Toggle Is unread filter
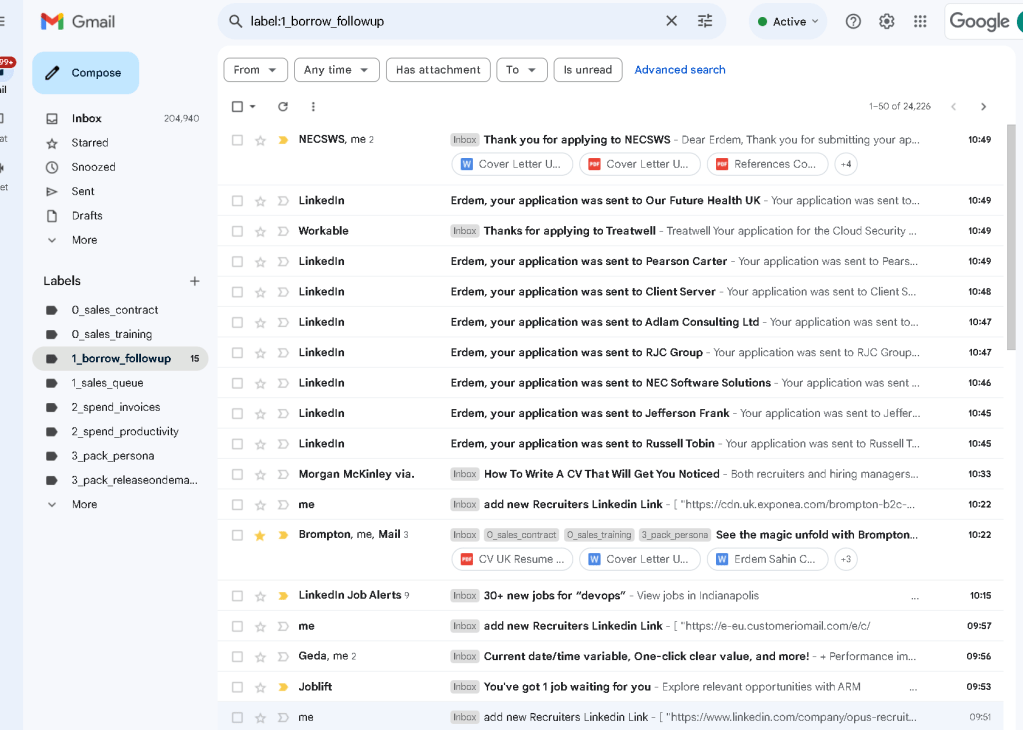The width and height of the screenshot is (1023, 730). coord(588,70)
